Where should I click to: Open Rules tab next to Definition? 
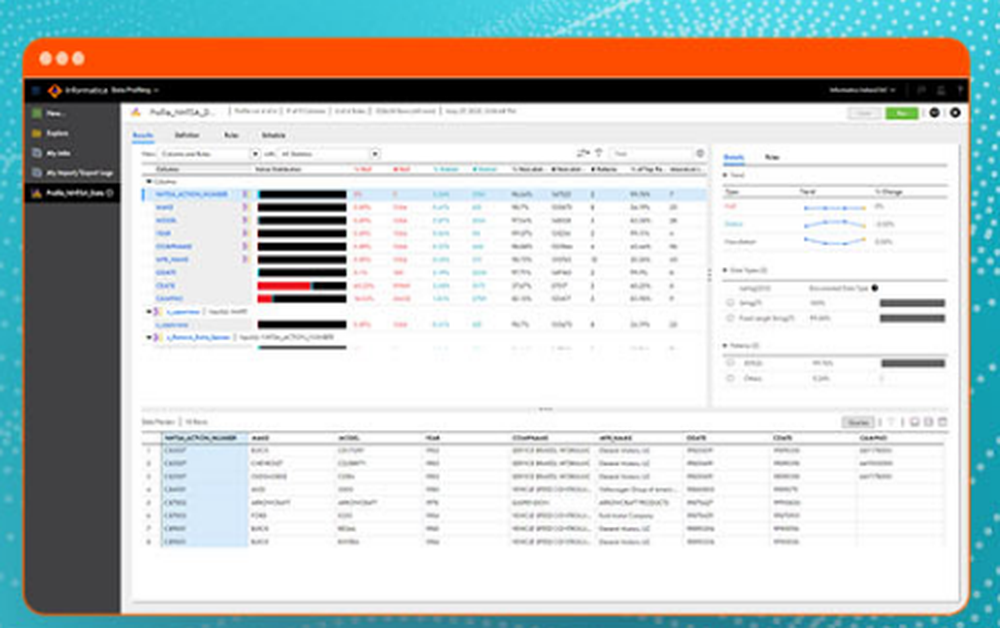coord(231,135)
